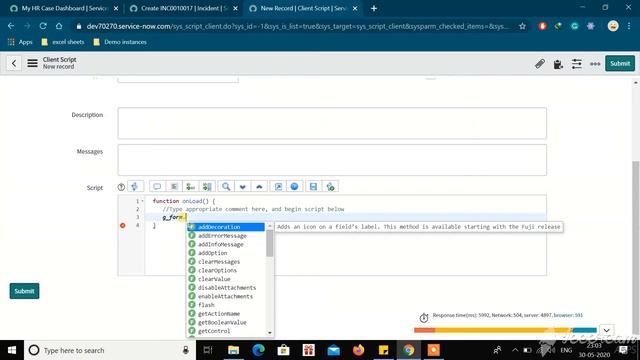Click the script debugger icon
Screen dimensions: 640x360
tap(330, 187)
